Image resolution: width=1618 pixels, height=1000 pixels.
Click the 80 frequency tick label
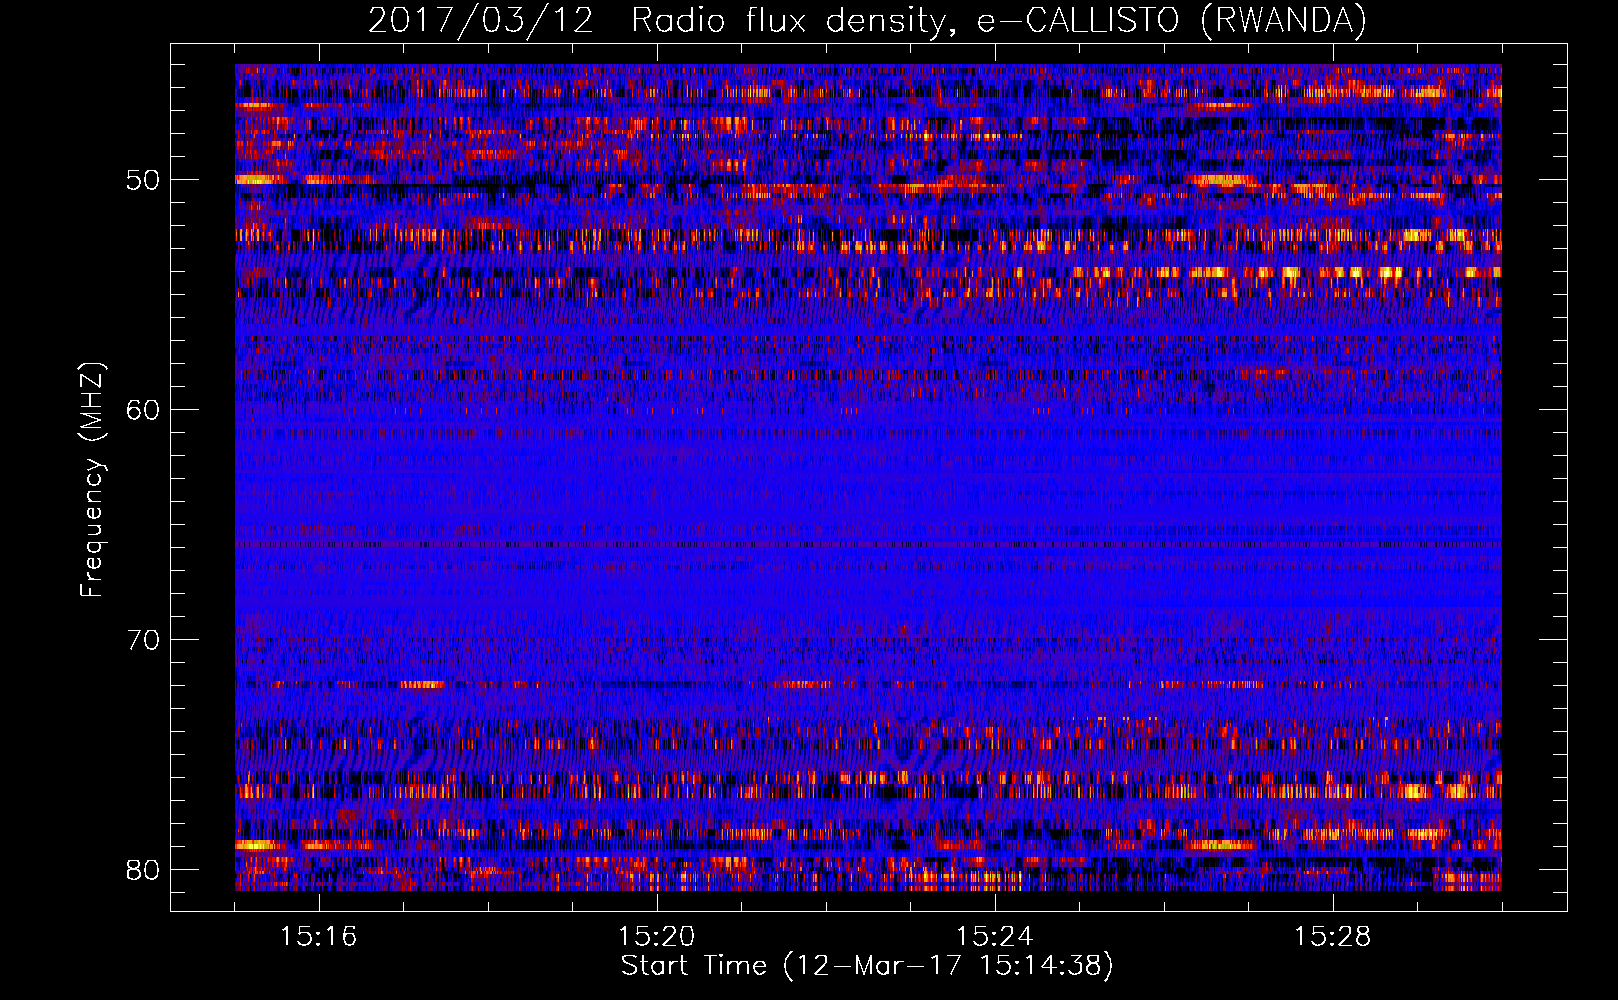143,870
